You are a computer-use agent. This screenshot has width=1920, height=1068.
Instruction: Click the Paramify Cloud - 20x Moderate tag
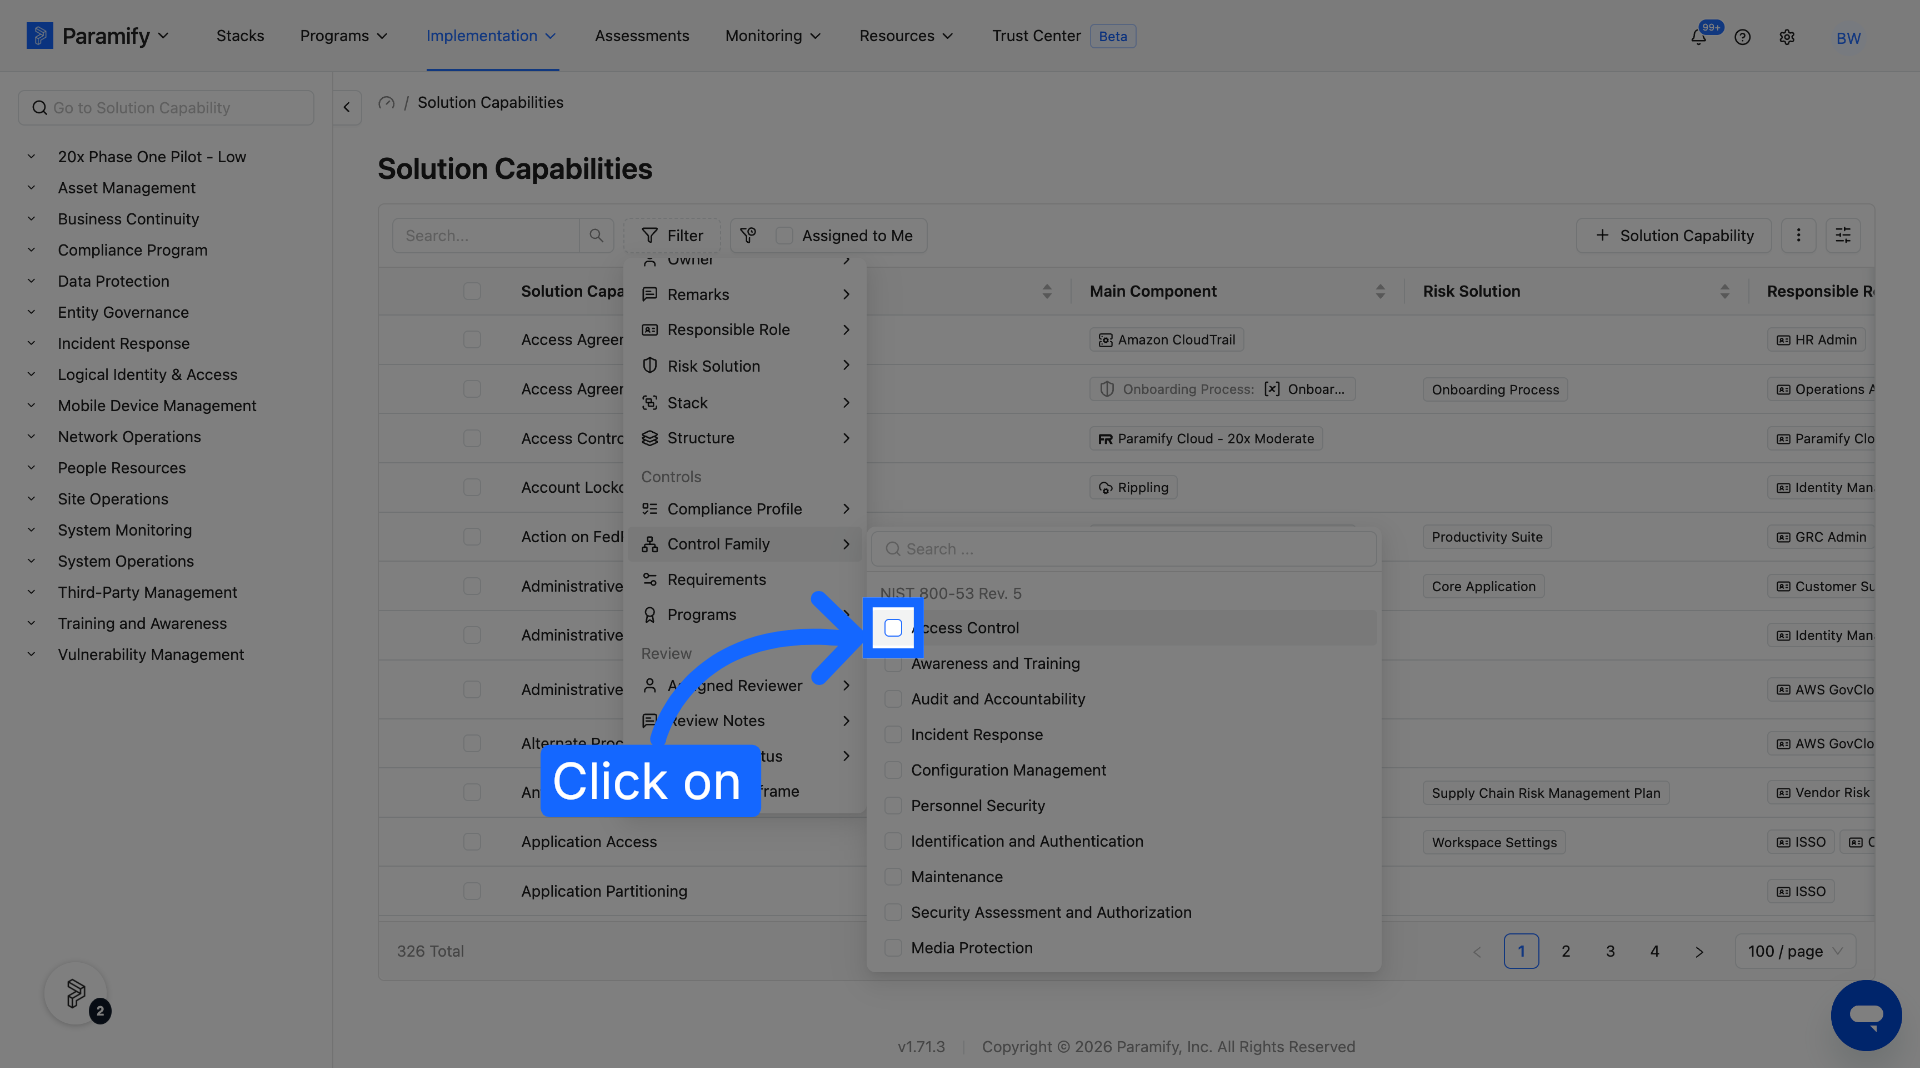point(1206,439)
